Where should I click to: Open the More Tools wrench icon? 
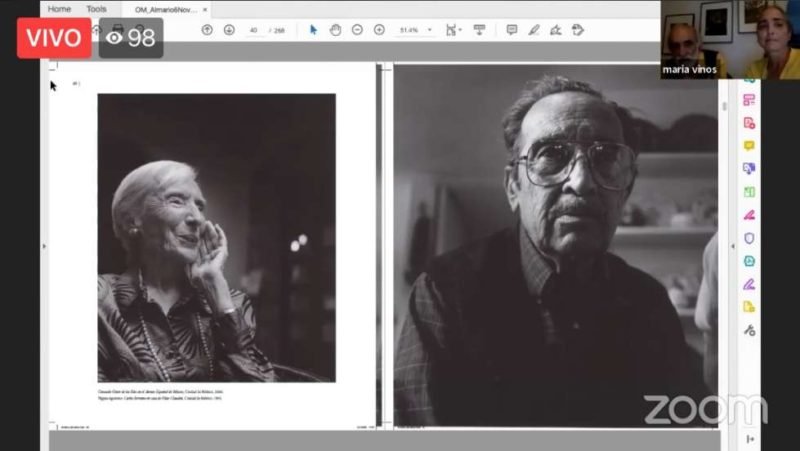click(749, 330)
